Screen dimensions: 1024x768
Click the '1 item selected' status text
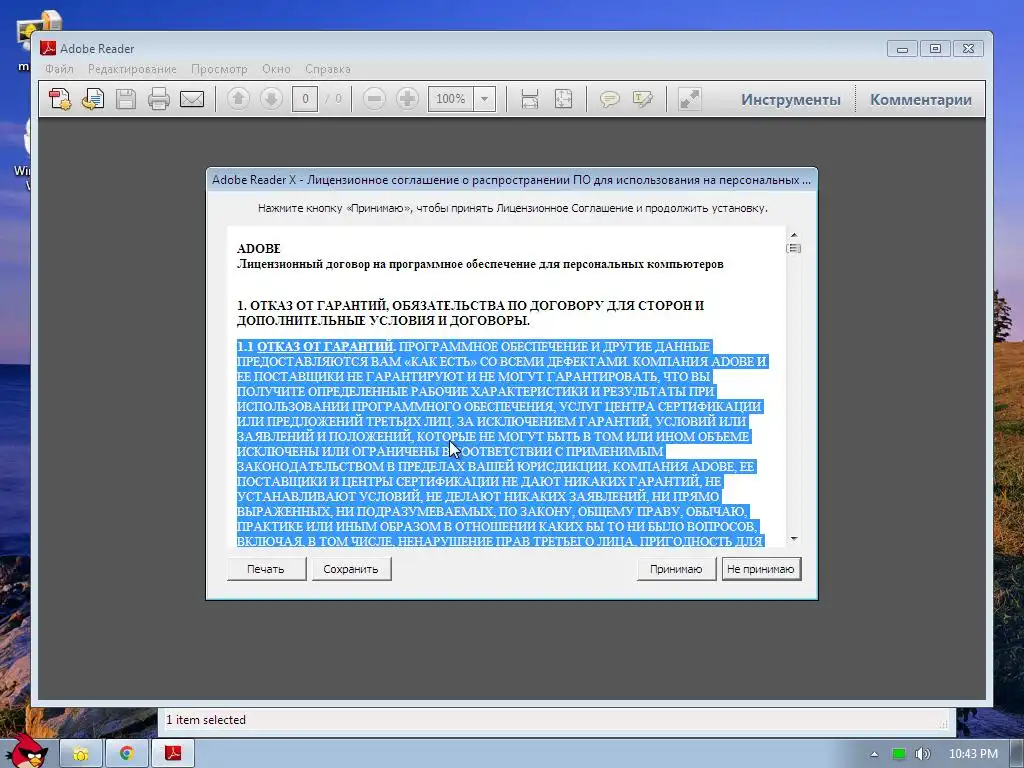[206, 720]
